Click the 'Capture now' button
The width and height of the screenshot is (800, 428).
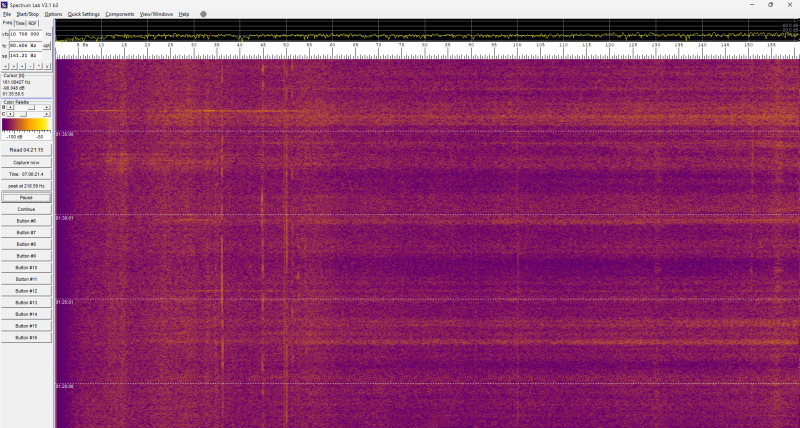26,162
